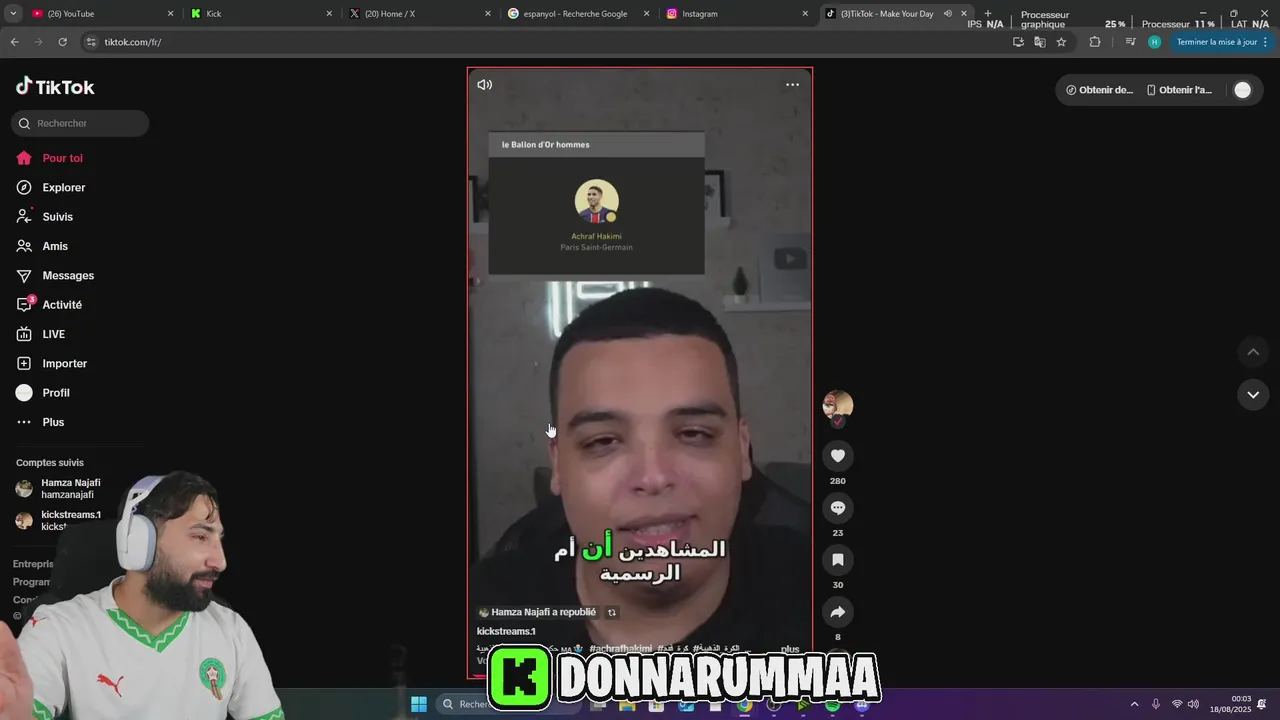Click the browser back arrow
The image size is (1280, 720).
tap(14, 42)
